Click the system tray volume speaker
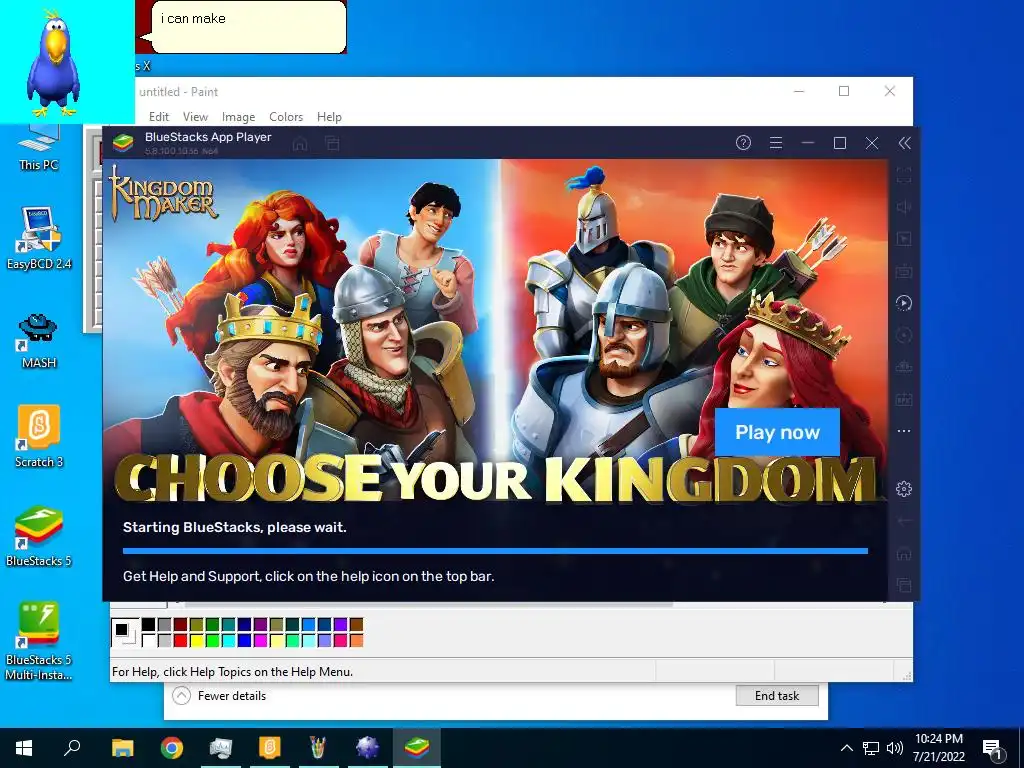1024x768 pixels. tap(894, 748)
